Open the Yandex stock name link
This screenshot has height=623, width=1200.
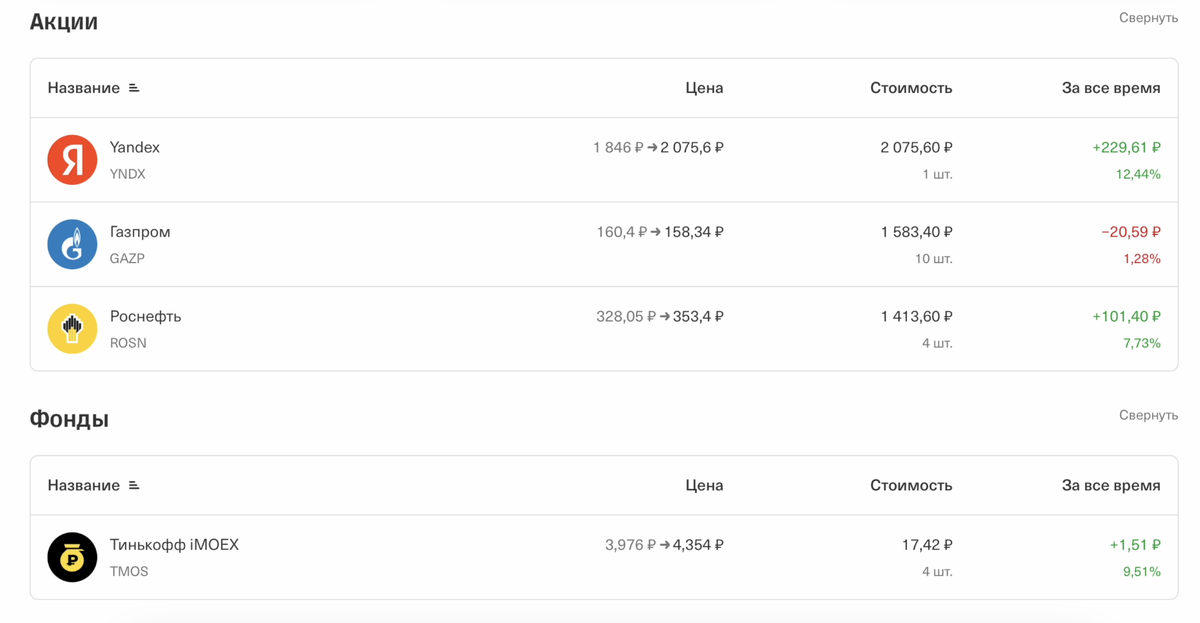click(134, 147)
